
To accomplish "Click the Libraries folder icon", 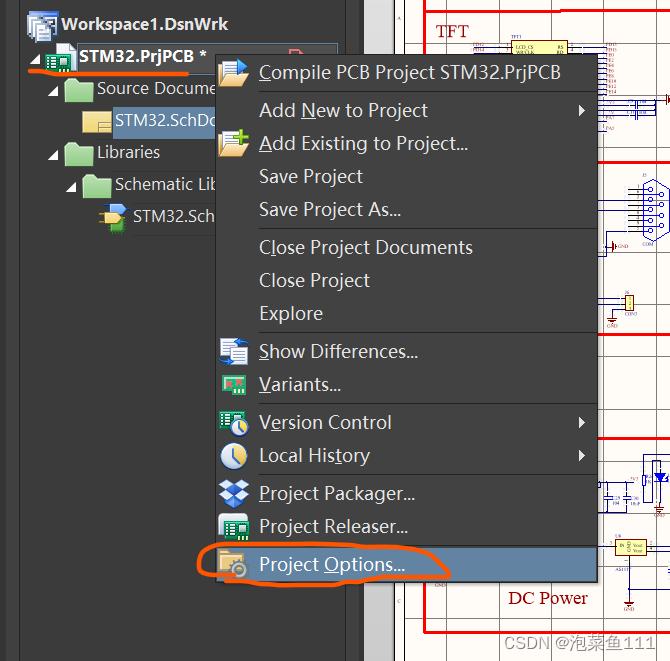I will click(x=79, y=154).
